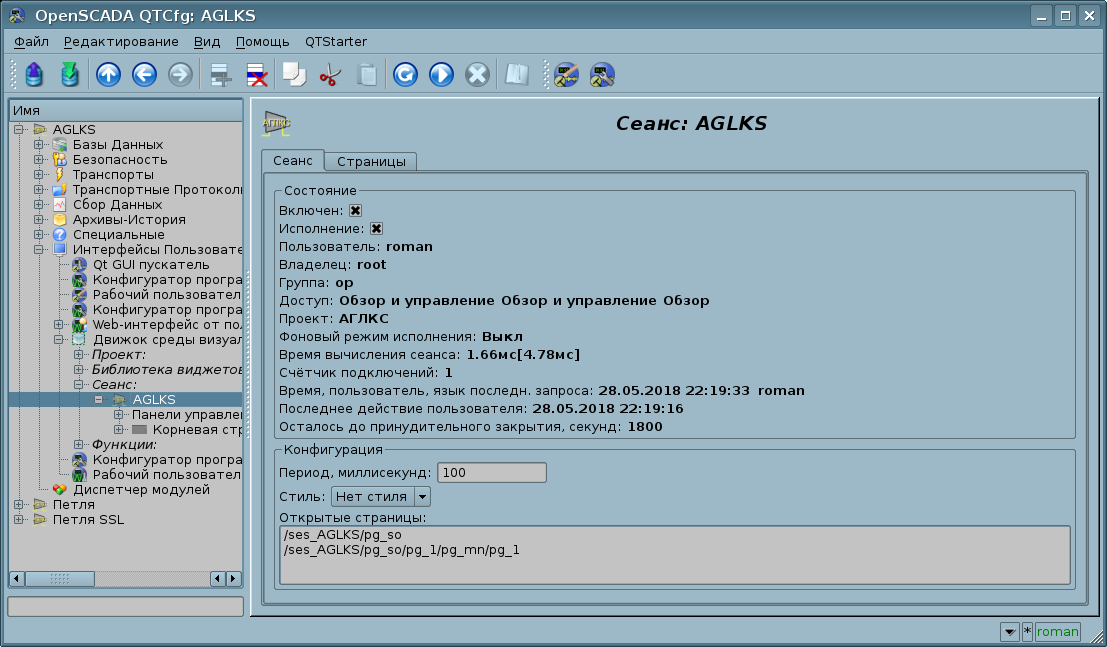Click the Безопасность security icon

pyautogui.click(x=60, y=160)
